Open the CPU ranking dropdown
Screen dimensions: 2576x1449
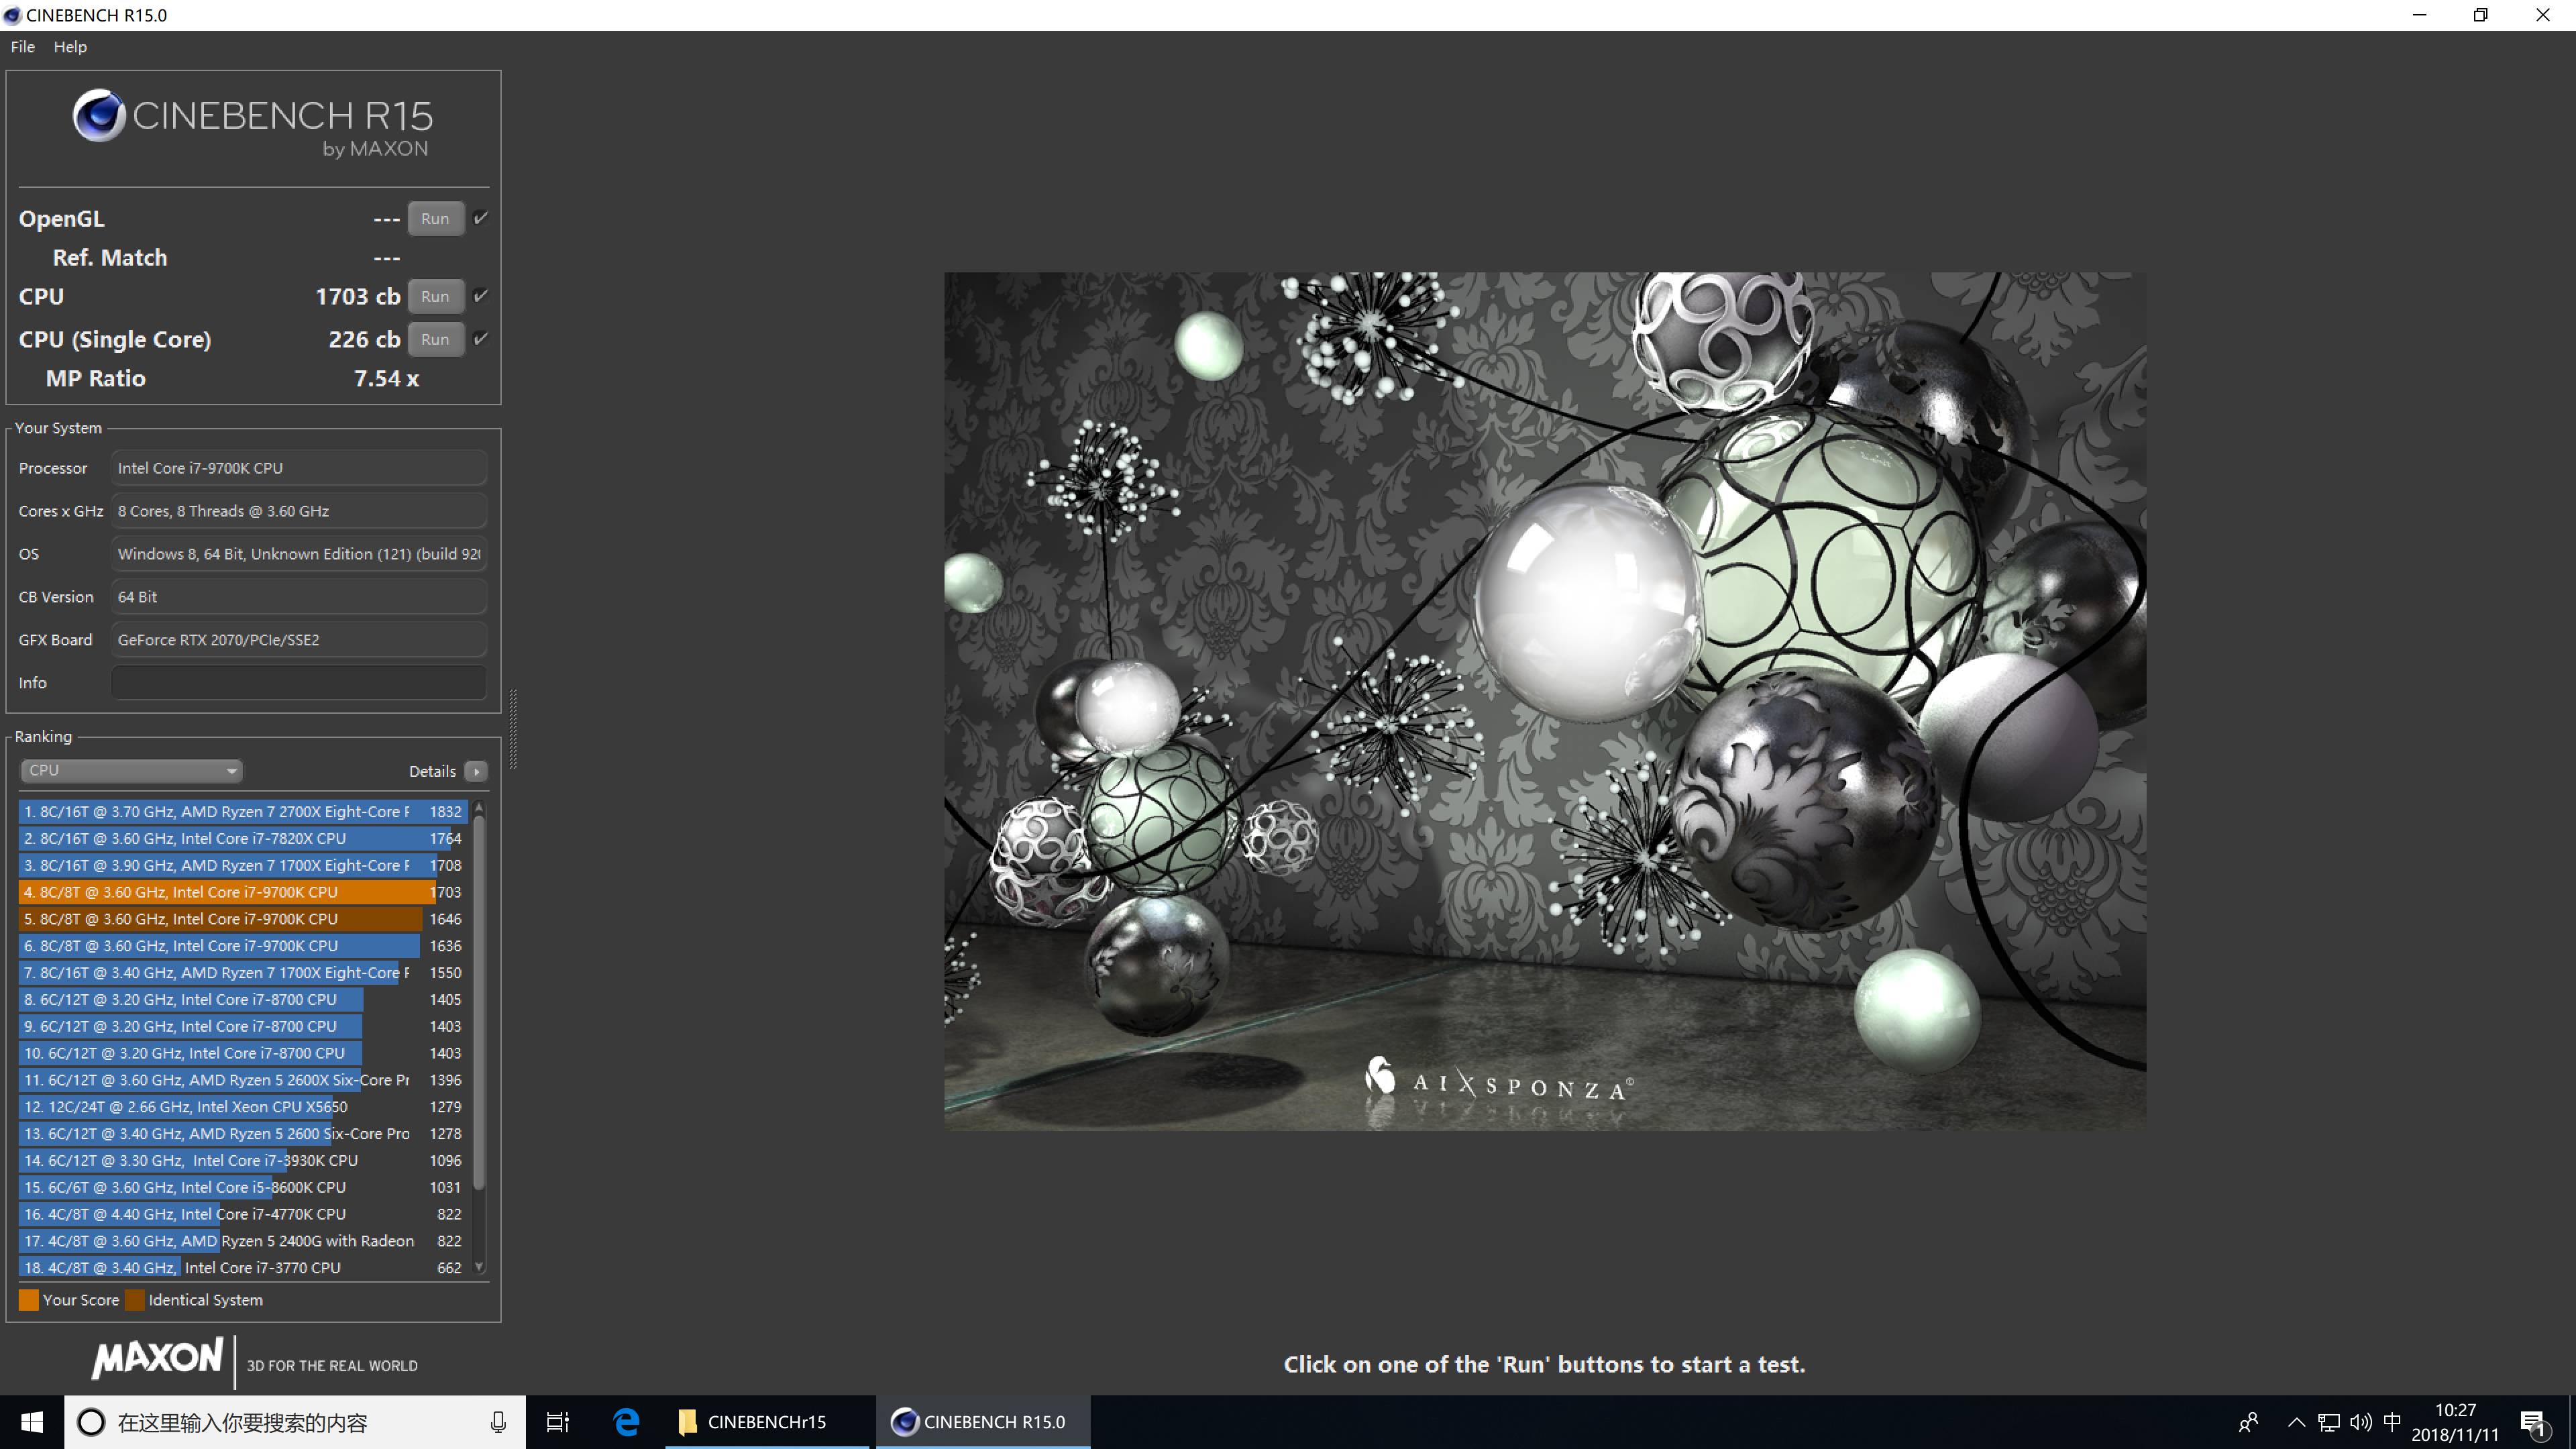pyautogui.click(x=131, y=770)
